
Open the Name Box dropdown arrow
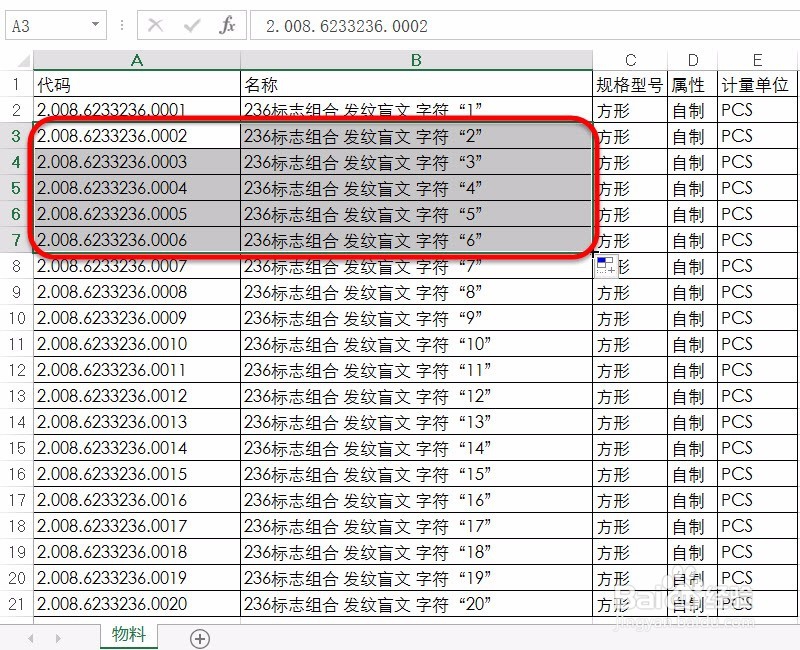tap(96, 25)
